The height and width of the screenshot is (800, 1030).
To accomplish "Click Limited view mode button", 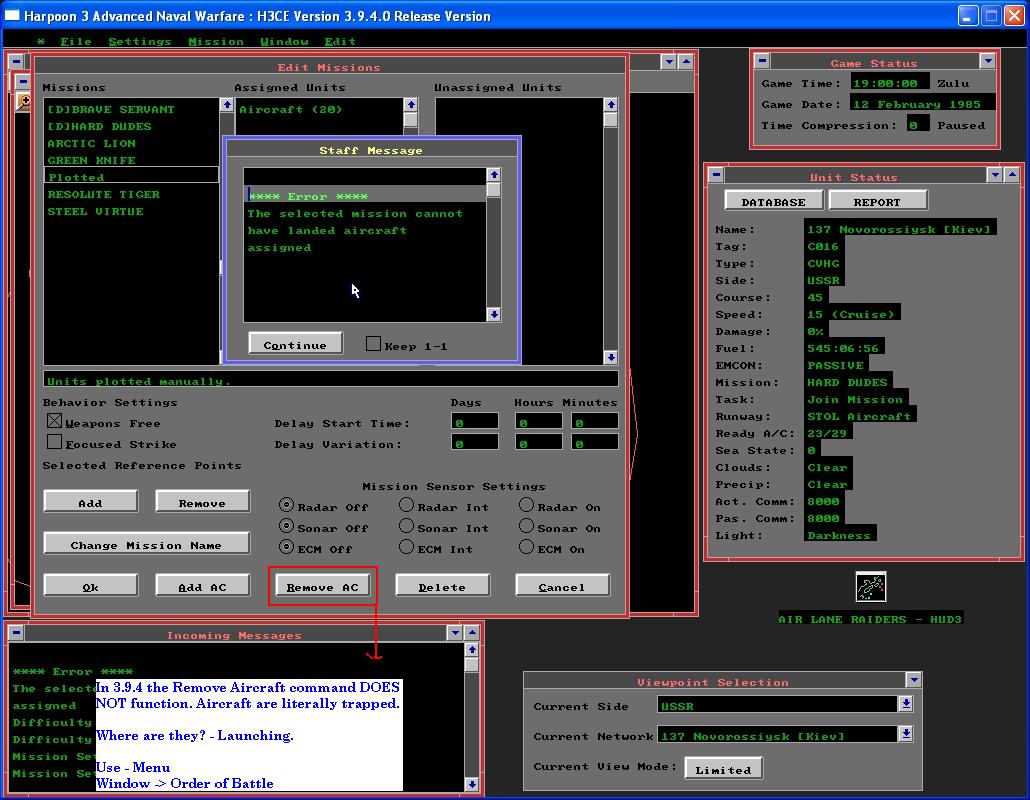I will click(x=723, y=768).
